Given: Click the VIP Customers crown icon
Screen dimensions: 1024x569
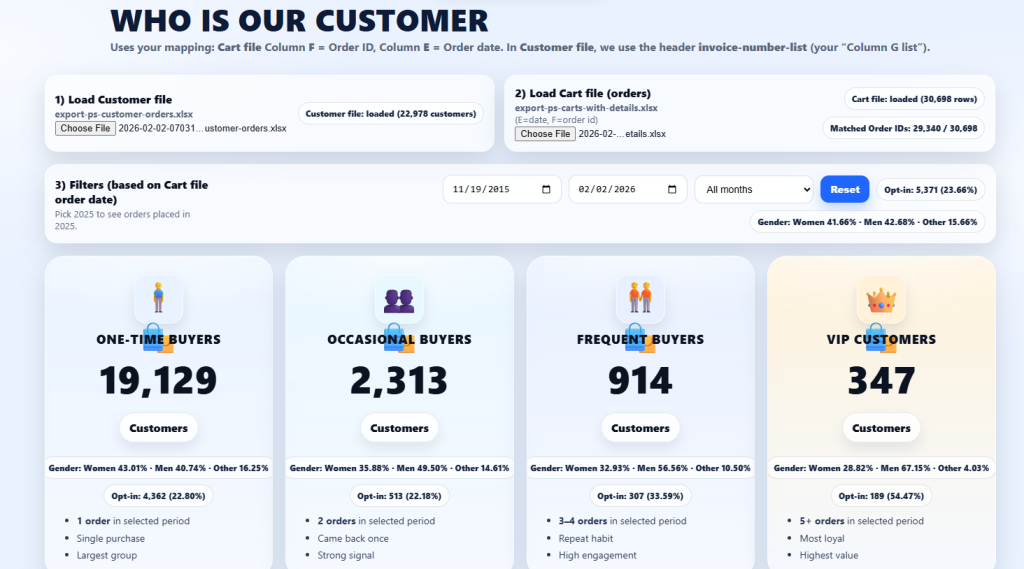Looking at the screenshot, I should pyautogui.click(x=881, y=299).
